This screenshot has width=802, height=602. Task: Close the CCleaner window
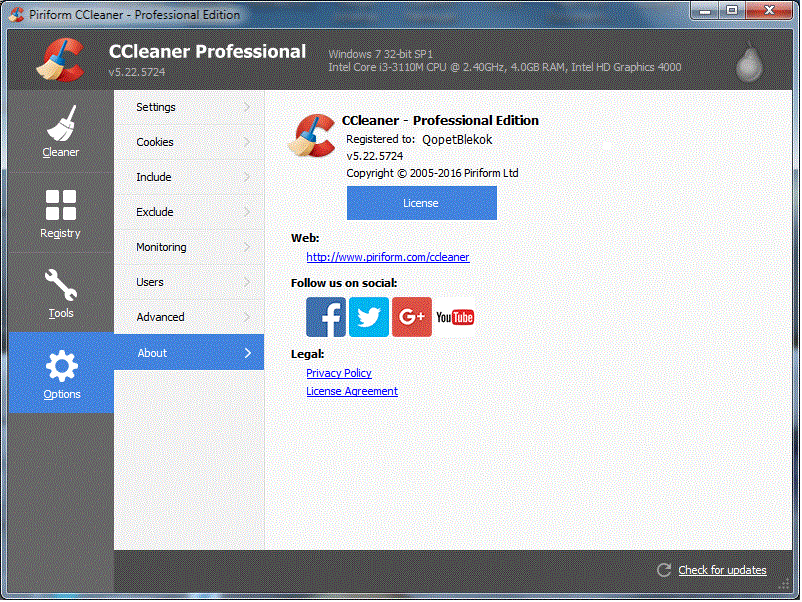point(769,10)
